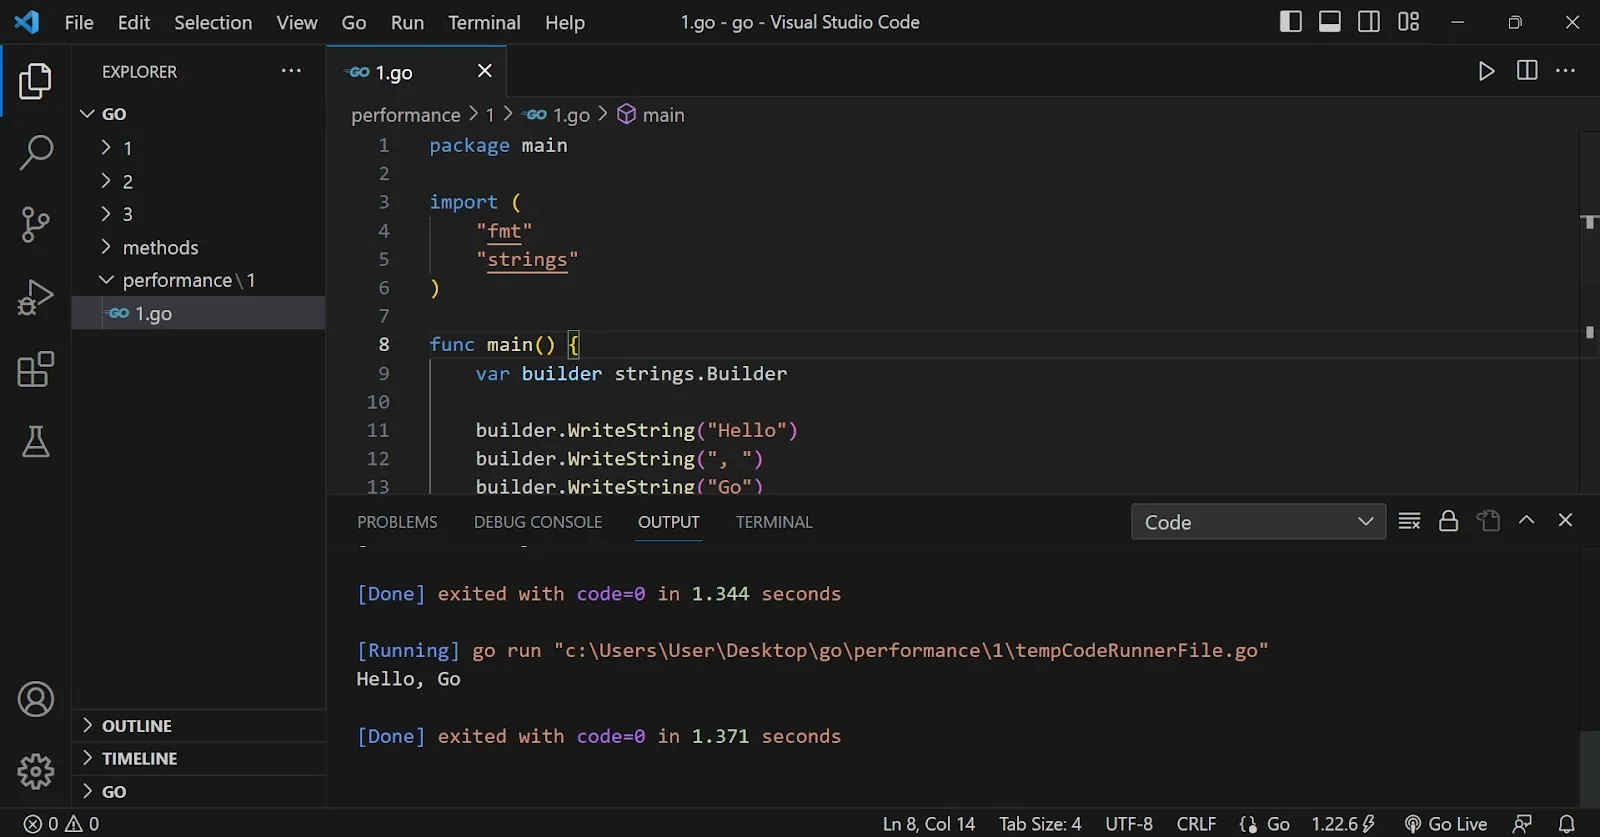The image size is (1600, 837).
Task: Collapse the performance\1 folder
Action: (x=199, y=280)
